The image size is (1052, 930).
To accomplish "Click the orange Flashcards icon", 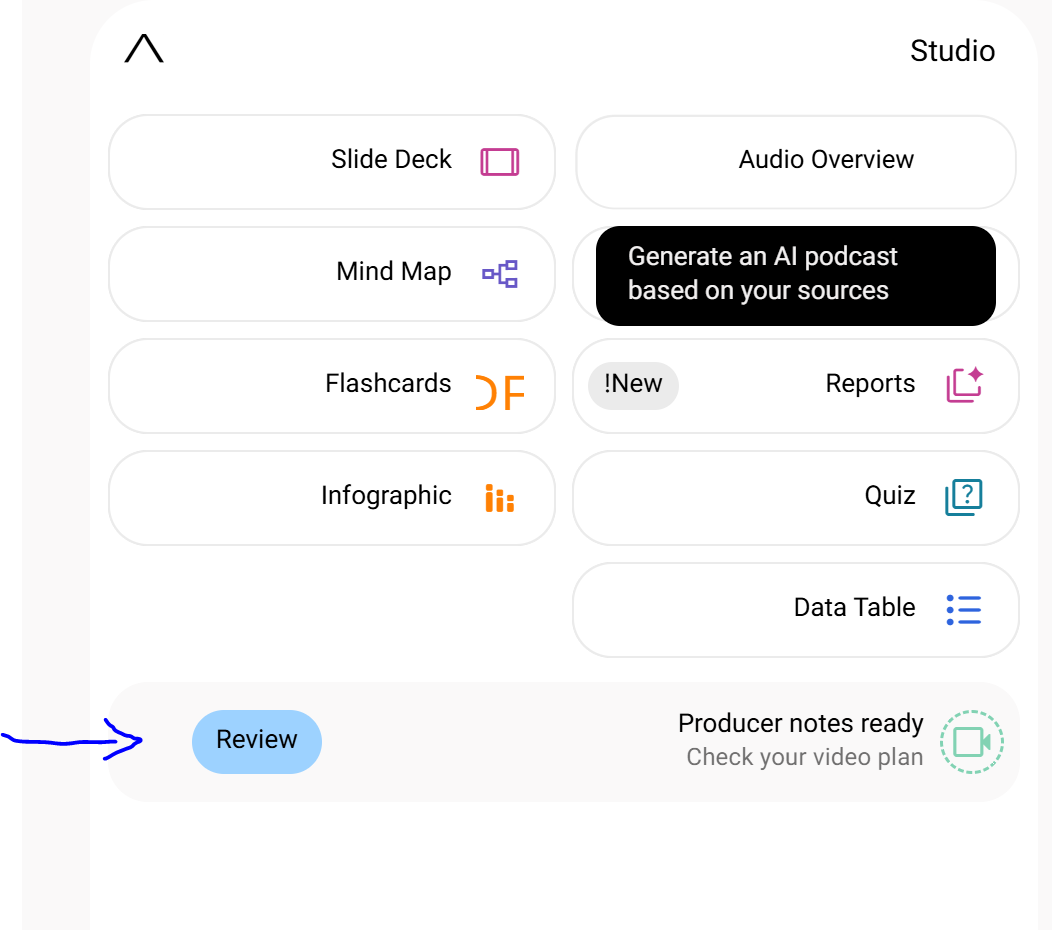I will click(500, 393).
